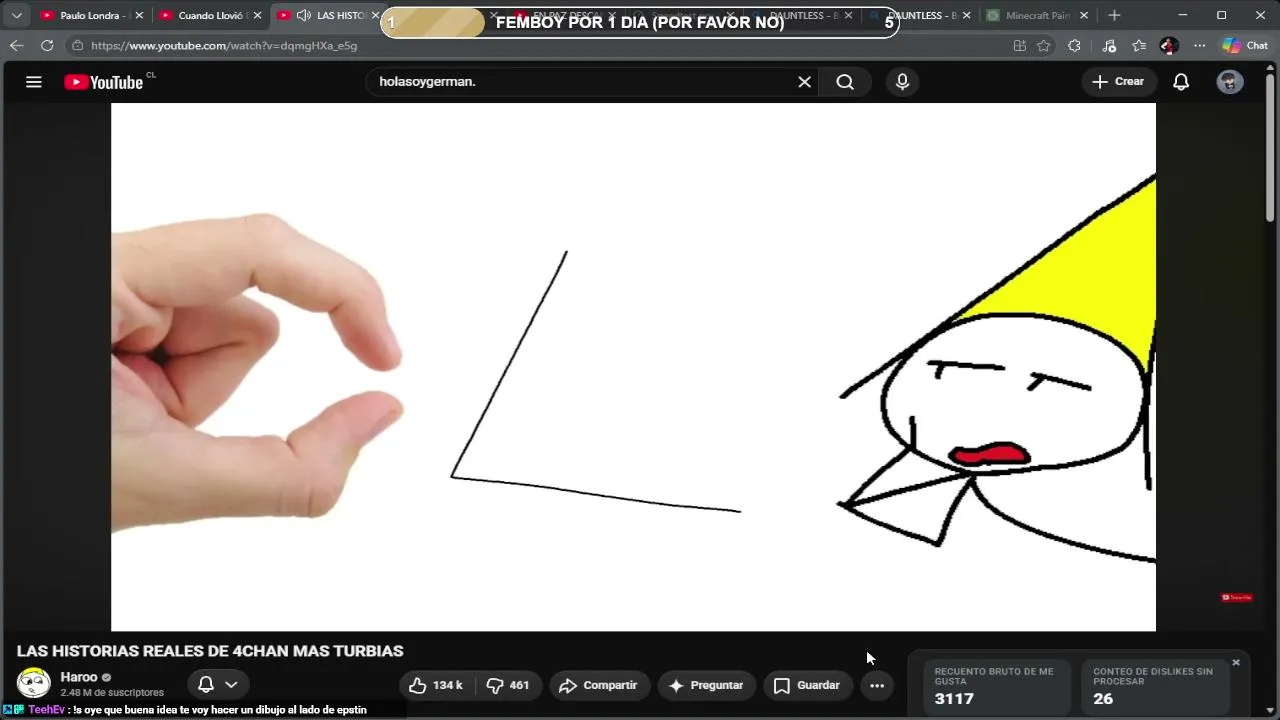The image size is (1280, 720).
Task: Open the tab actions icon in address bar
Action: tap(1019, 45)
